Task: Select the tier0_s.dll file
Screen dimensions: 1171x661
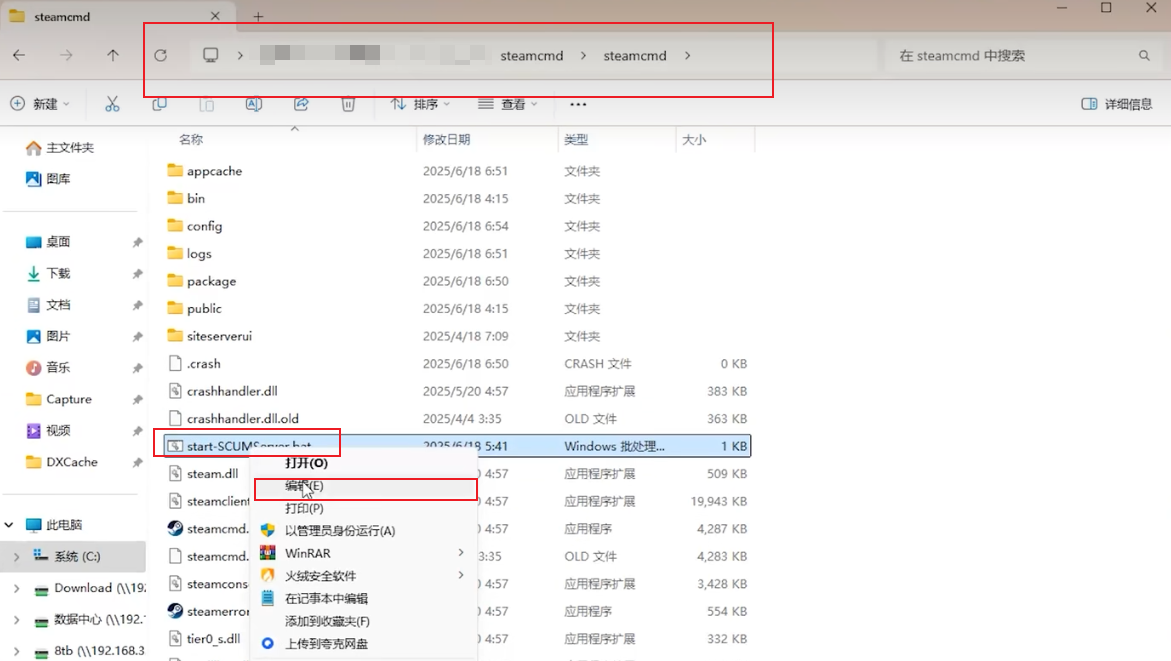Action: [x=214, y=639]
